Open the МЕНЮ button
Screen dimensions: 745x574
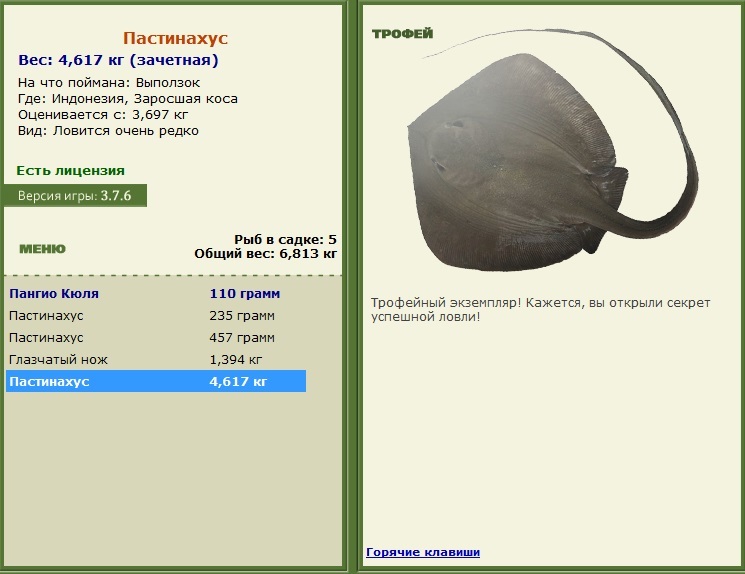[42, 249]
